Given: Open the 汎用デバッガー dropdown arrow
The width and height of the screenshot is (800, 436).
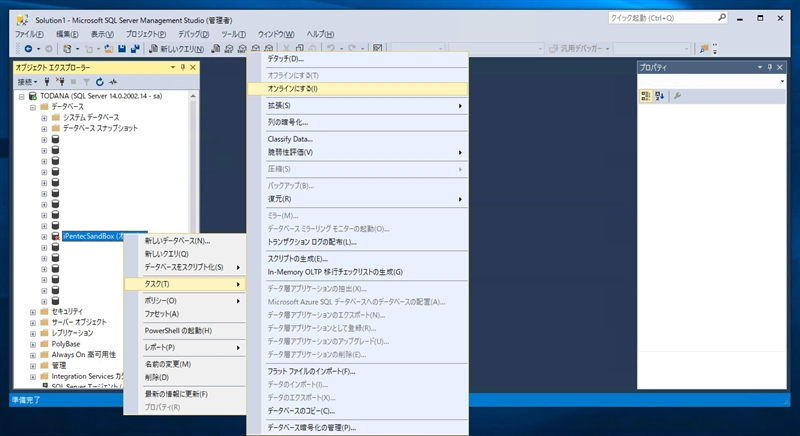Looking at the screenshot, I should click(x=607, y=48).
